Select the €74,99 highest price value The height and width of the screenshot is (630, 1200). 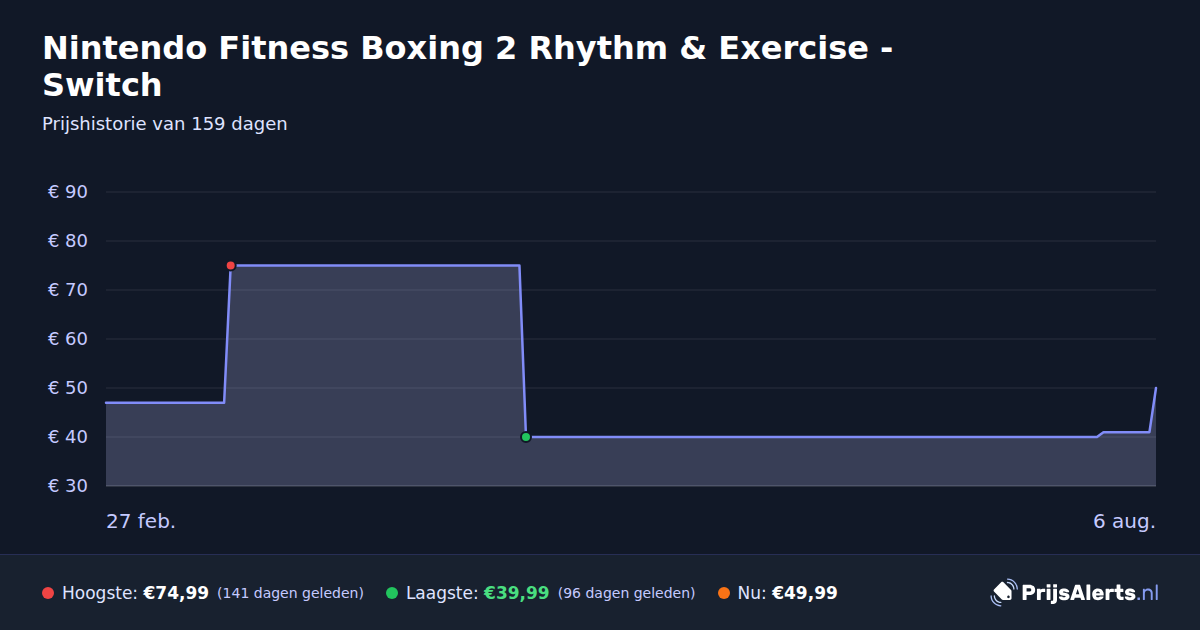tap(176, 593)
